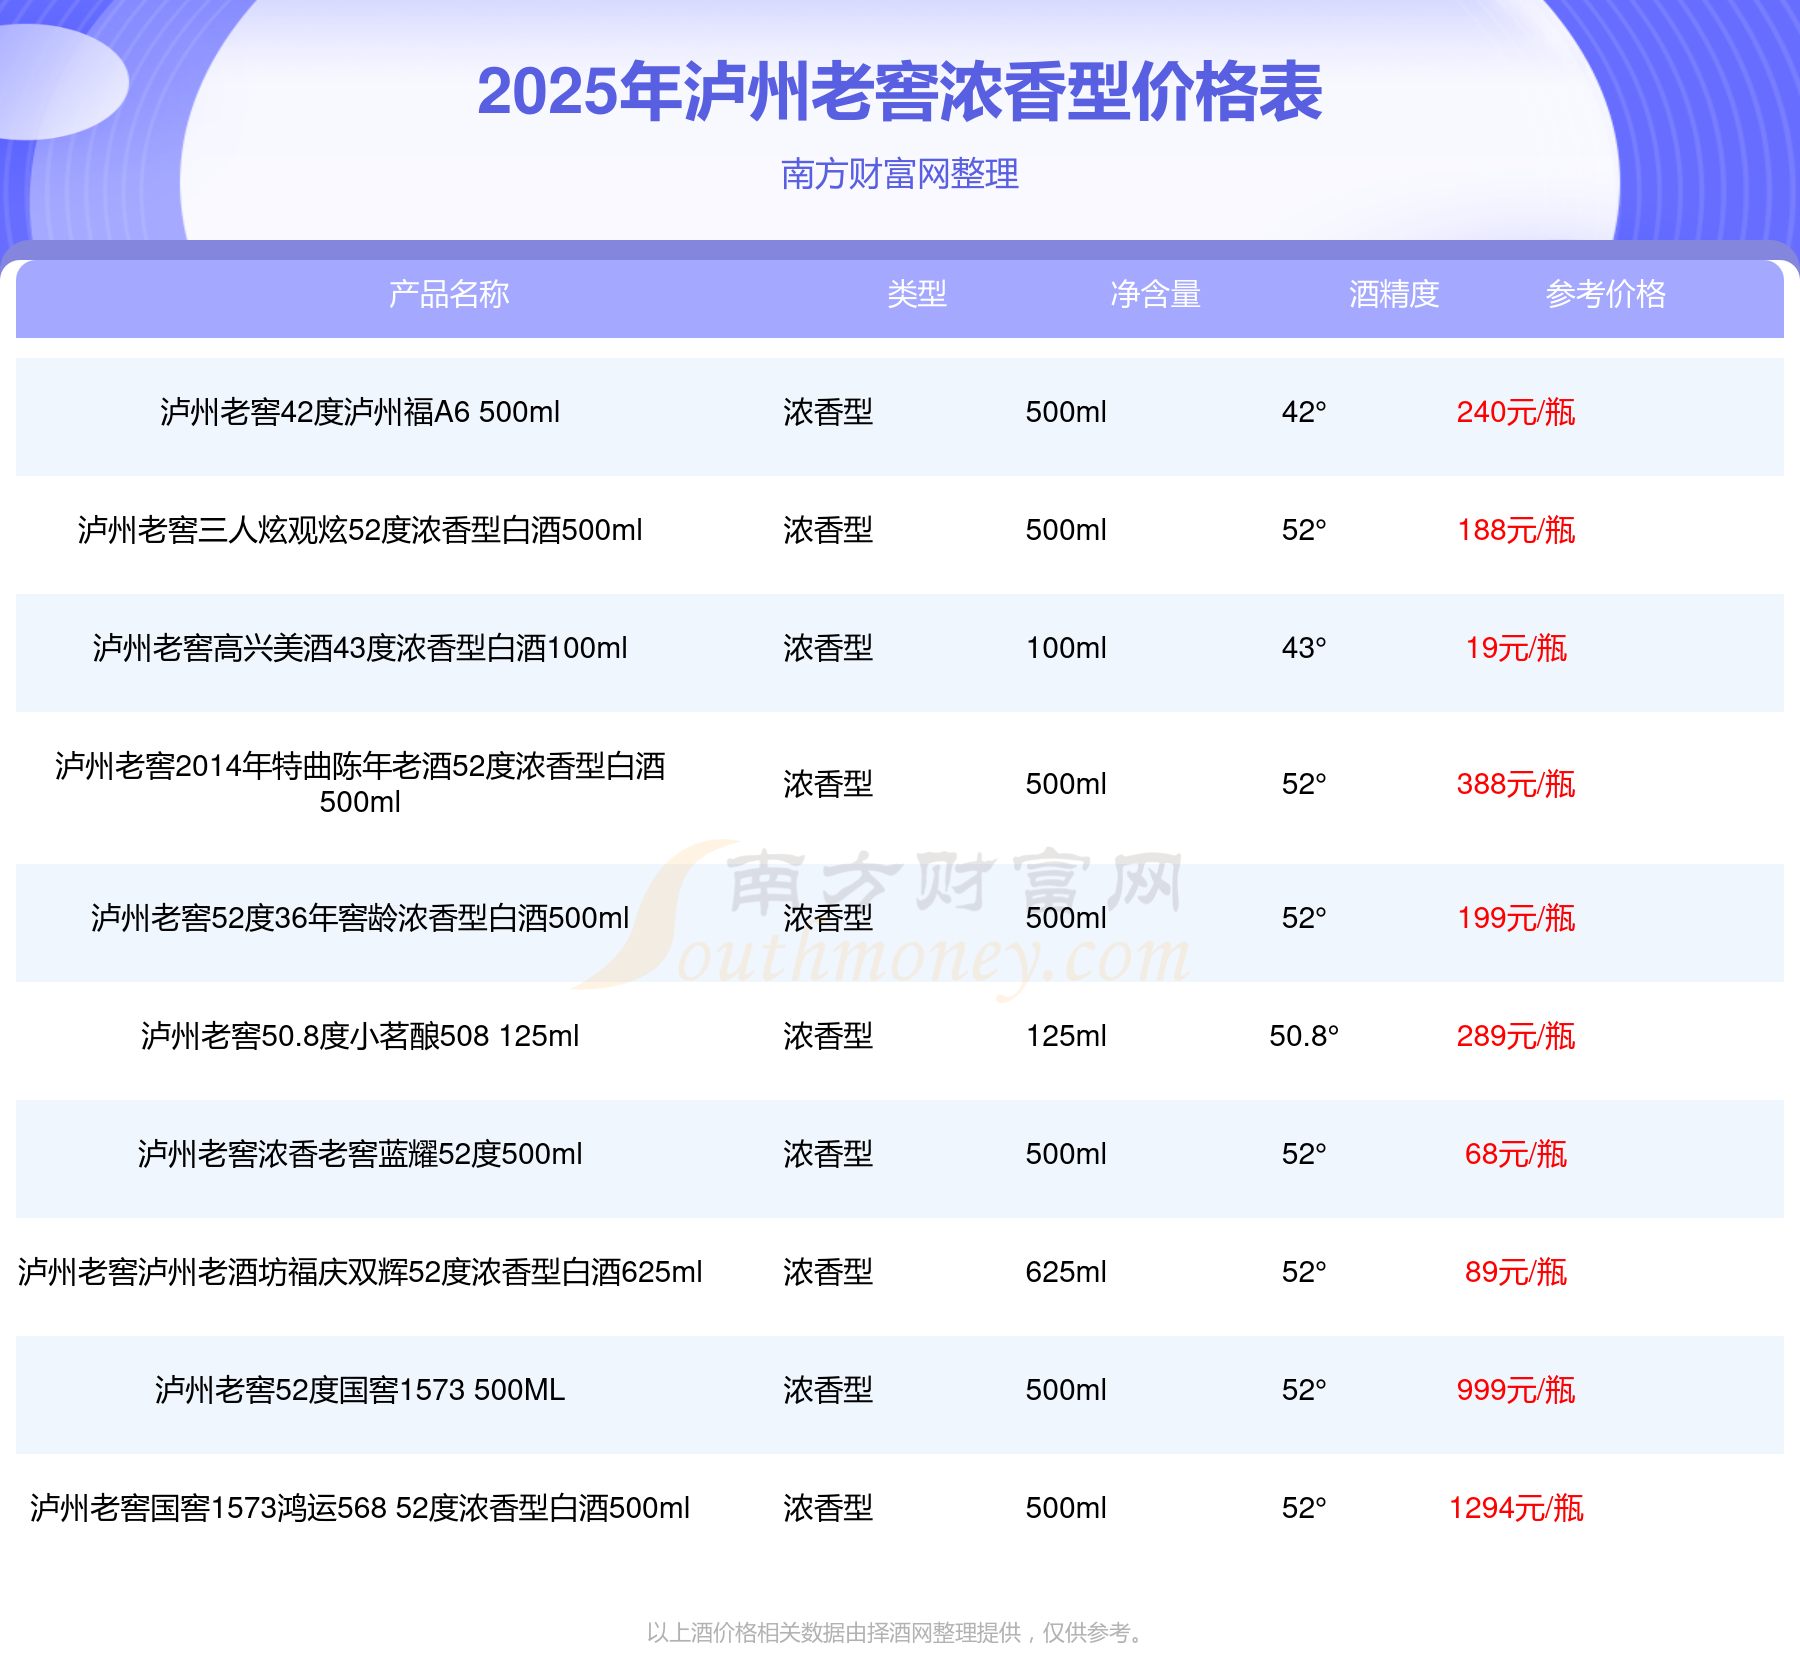1800x1678 pixels.
Task: Select product 泸州老窖浓香老窖蓝耀52度500ml
Action: [360, 1154]
